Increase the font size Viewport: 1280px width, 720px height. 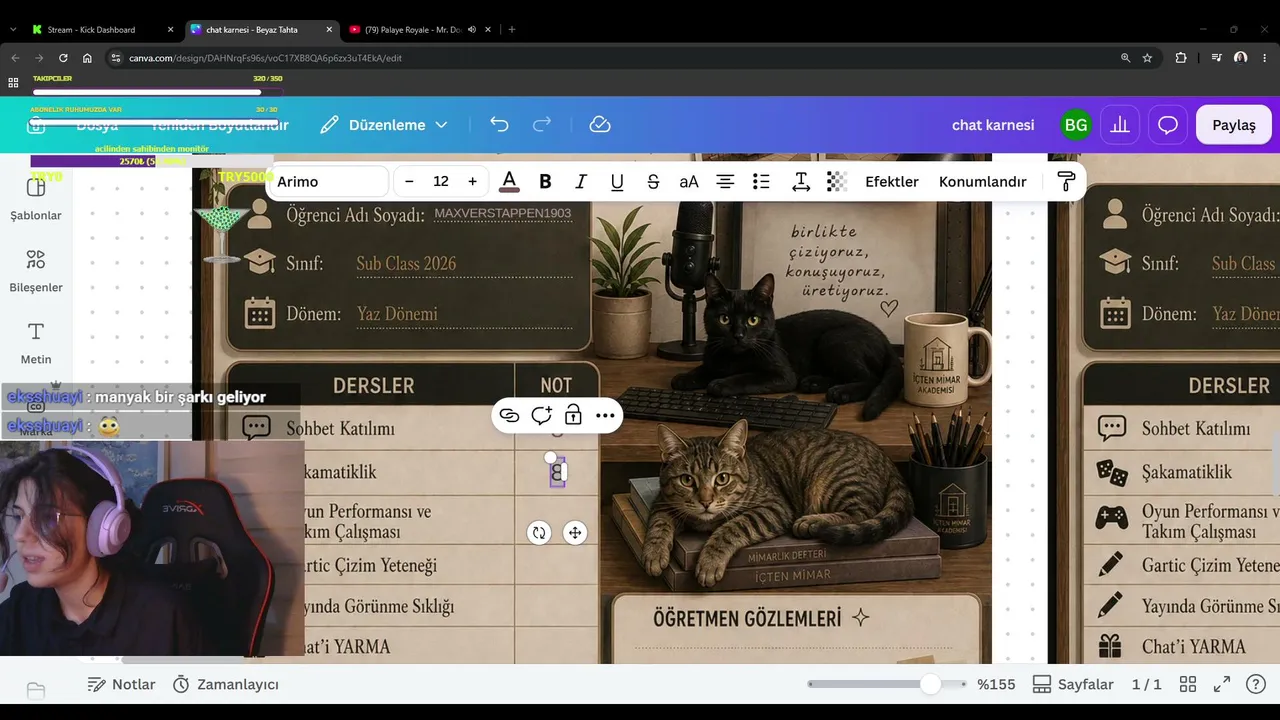pyautogui.click(x=472, y=181)
